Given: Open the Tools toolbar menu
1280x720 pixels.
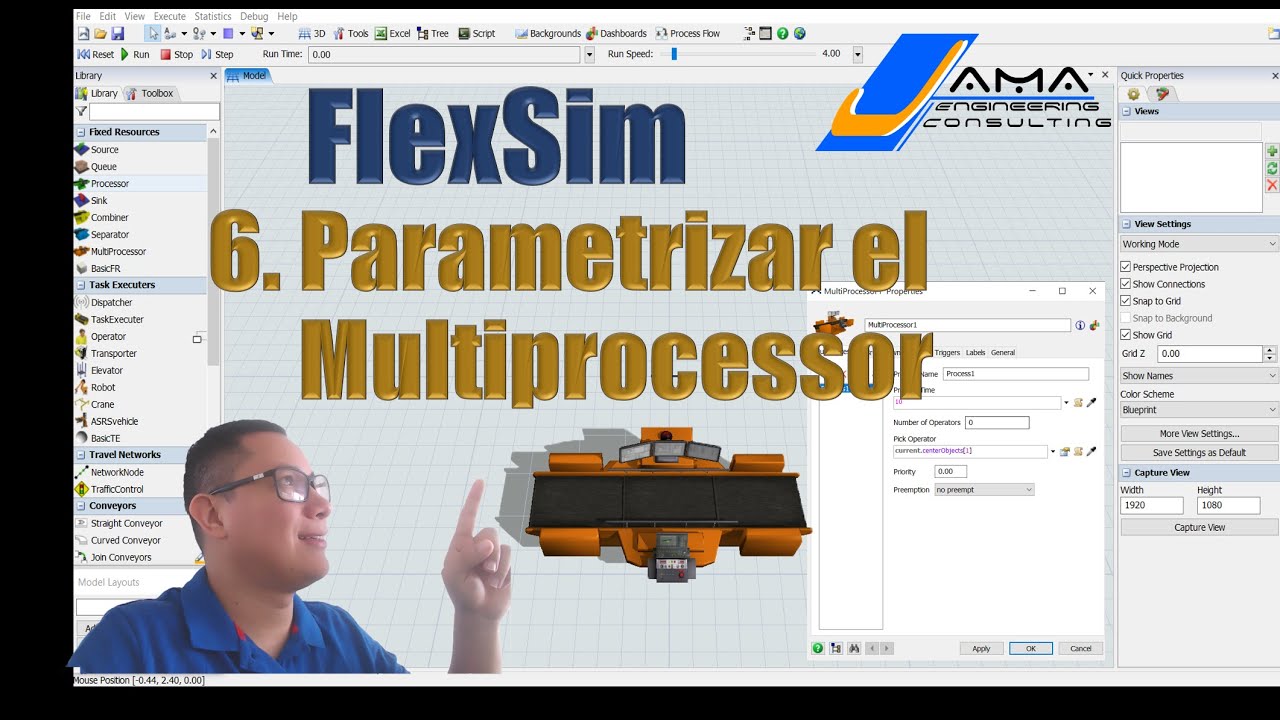Looking at the screenshot, I should click(351, 33).
